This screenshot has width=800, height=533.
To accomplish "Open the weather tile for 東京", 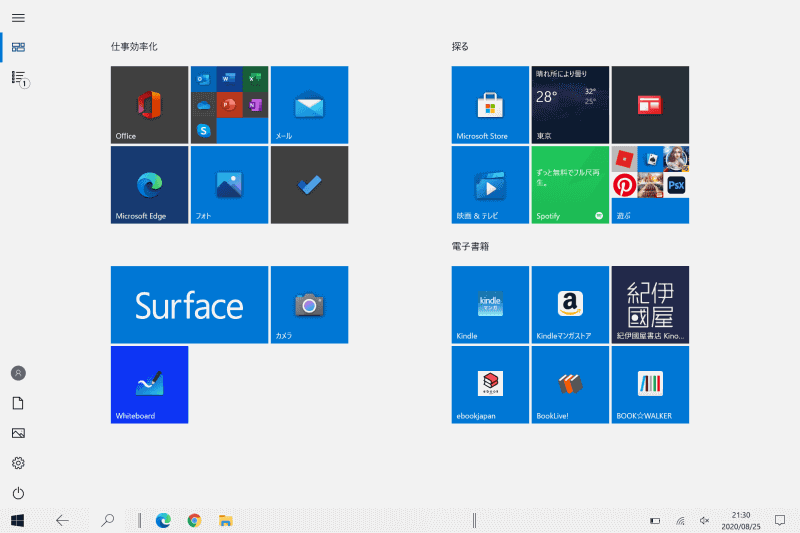I will [570, 105].
